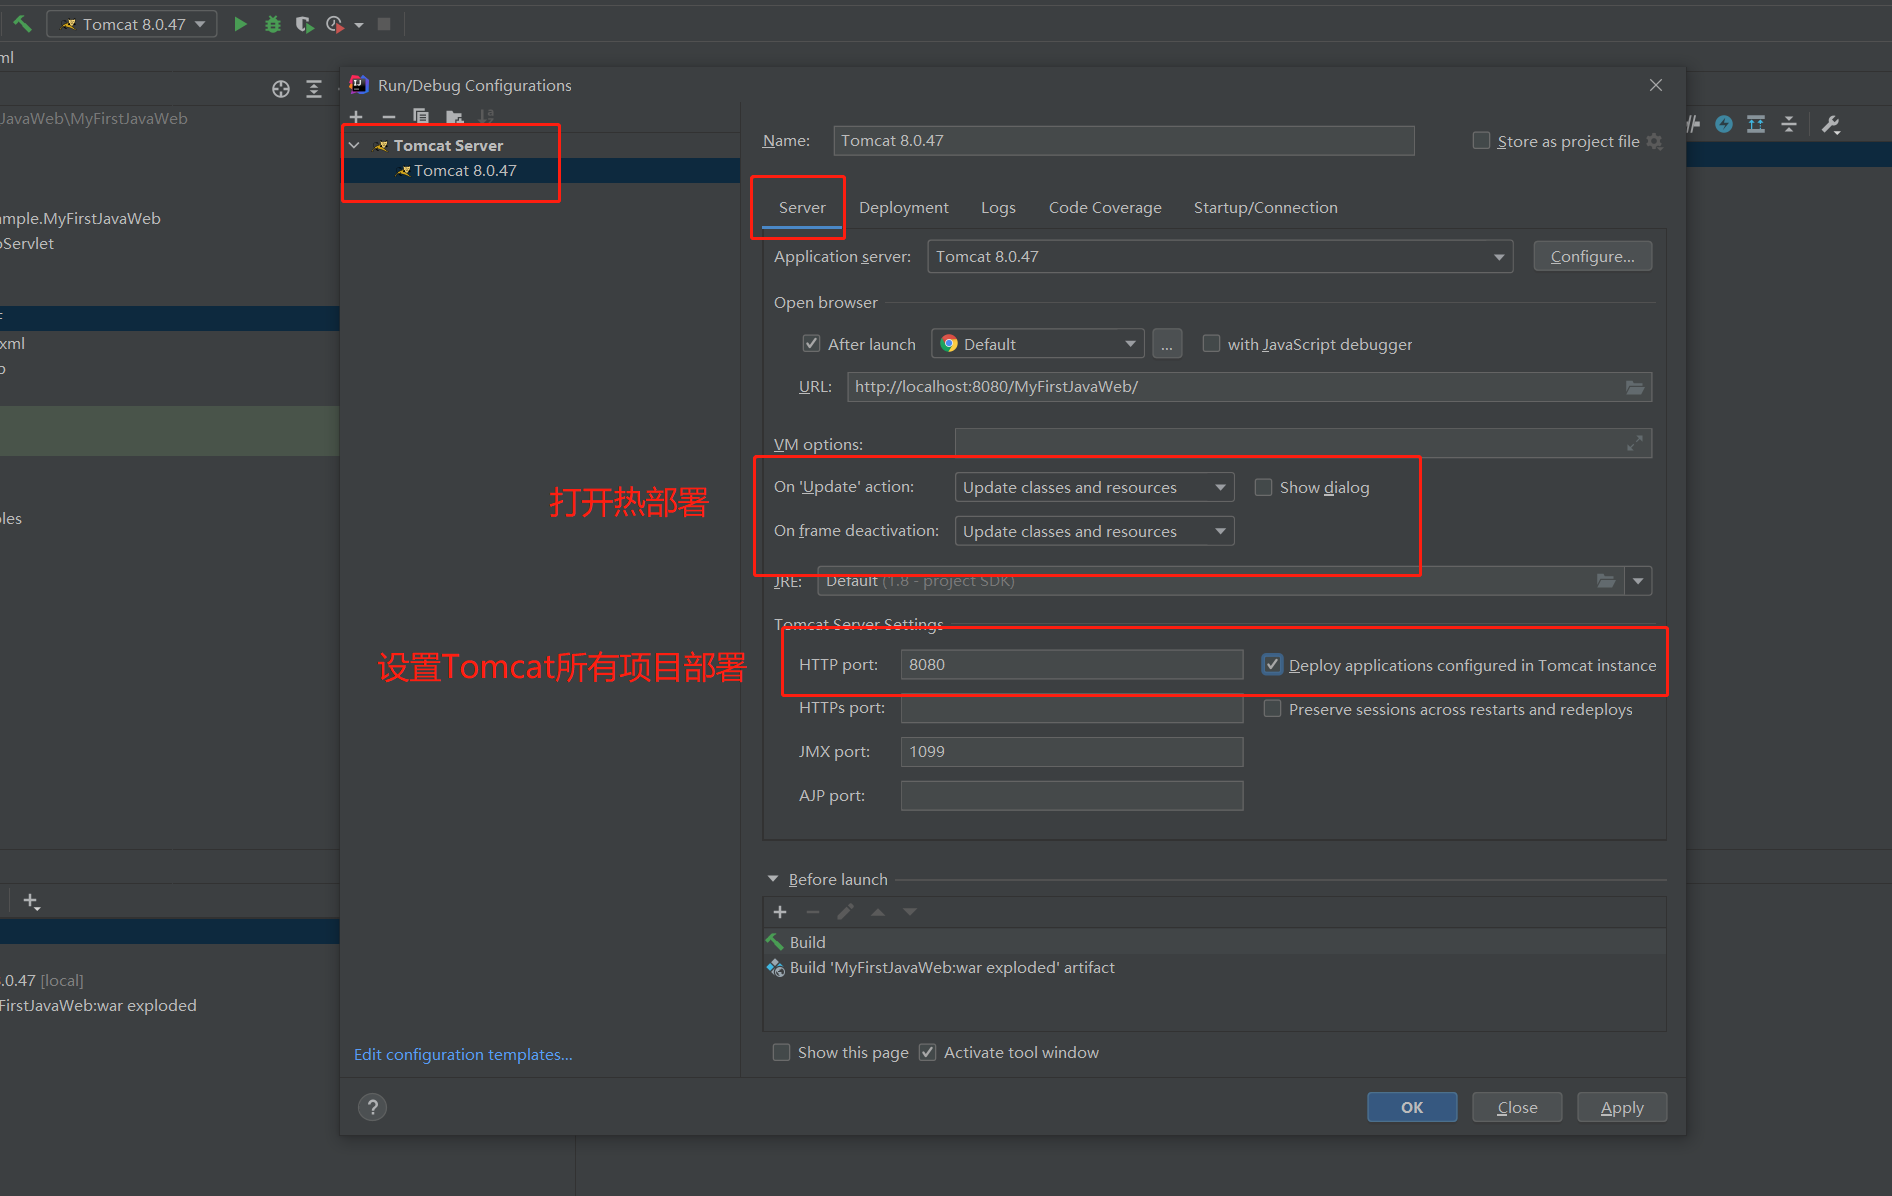This screenshot has height=1196, width=1892.
Task: Open the On 'Update' action dropdown
Action: (1094, 487)
